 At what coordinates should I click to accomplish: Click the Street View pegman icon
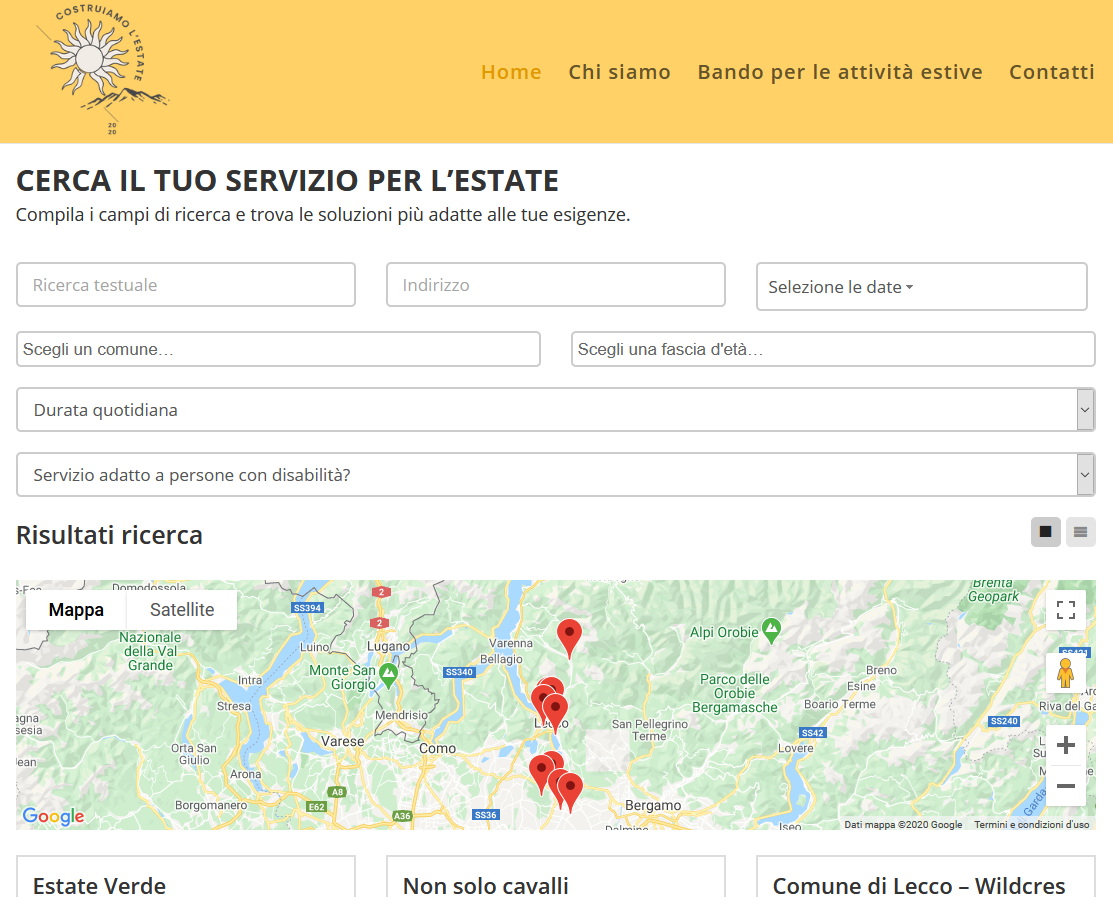1065,673
